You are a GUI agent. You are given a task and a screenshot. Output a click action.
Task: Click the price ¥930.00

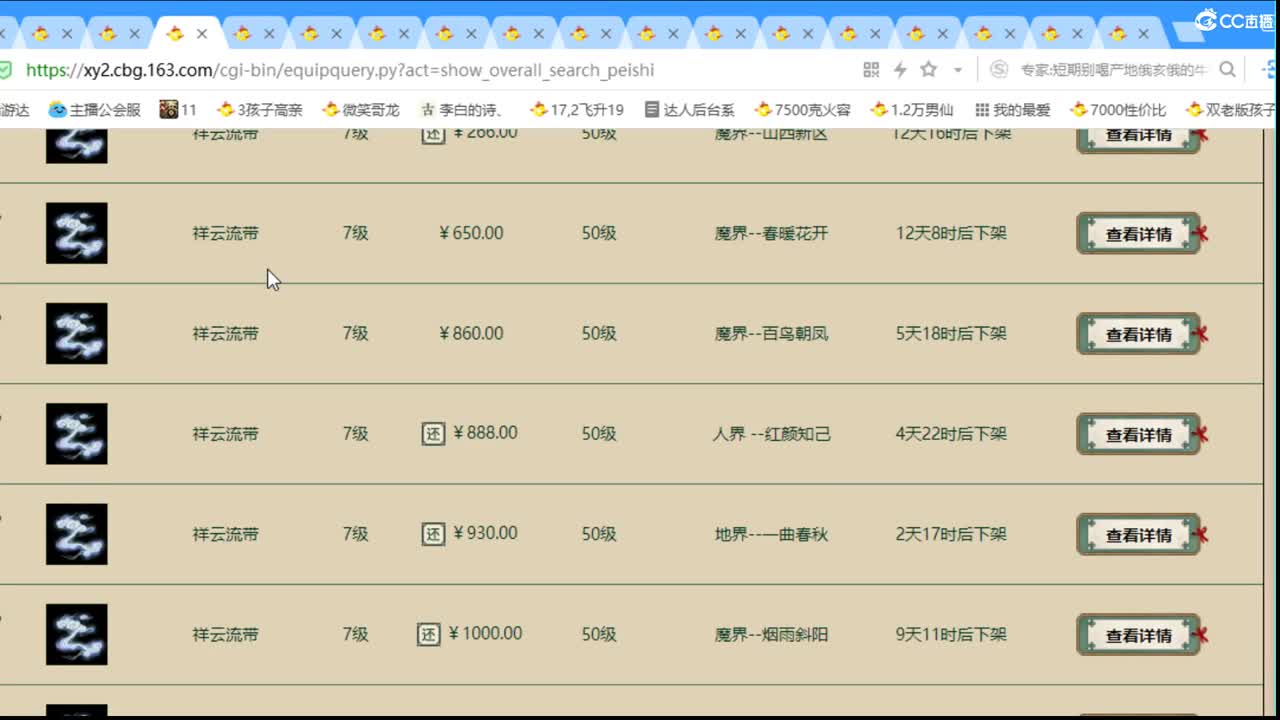pos(485,533)
